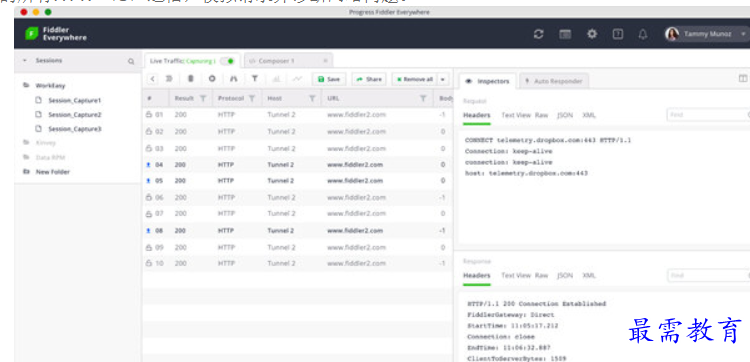Filter the Host column

(312, 99)
